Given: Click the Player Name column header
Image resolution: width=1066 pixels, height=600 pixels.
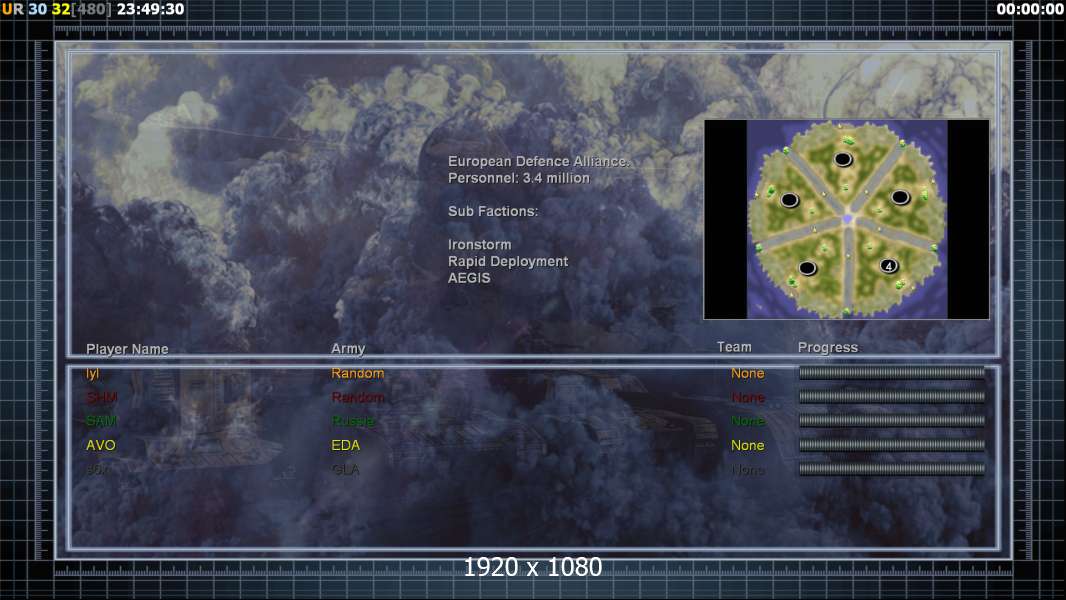Looking at the screenshot, I should point(127,349).
